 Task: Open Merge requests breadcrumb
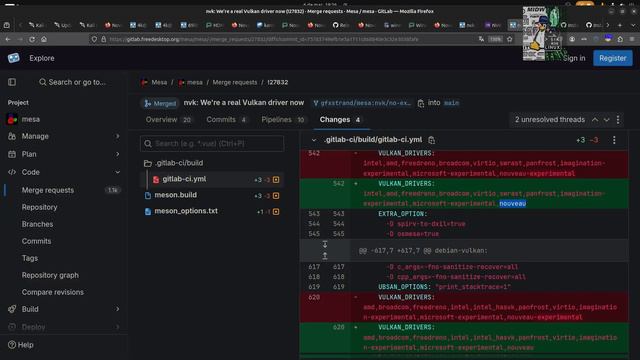235,82
